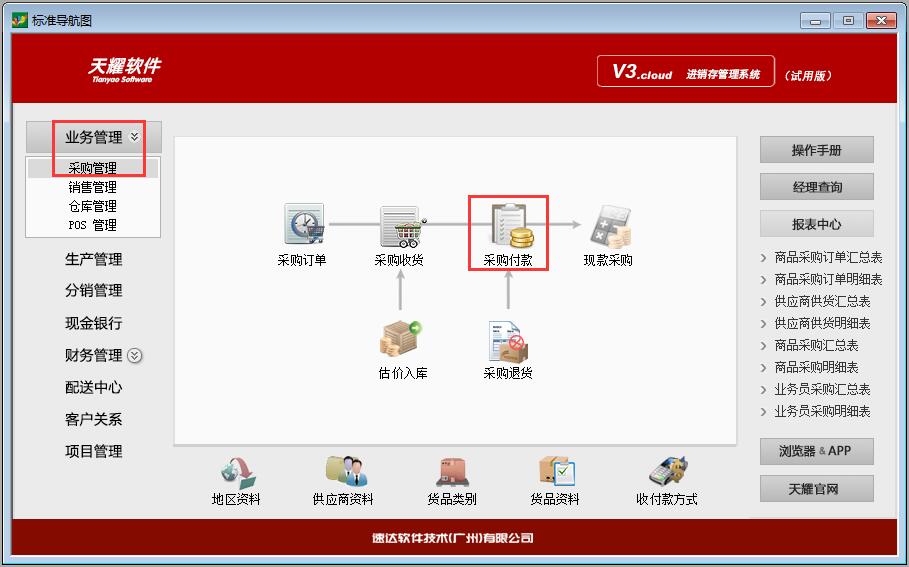Open the 采购付款 clipboard and coins icon

click(x=512, y=224)
